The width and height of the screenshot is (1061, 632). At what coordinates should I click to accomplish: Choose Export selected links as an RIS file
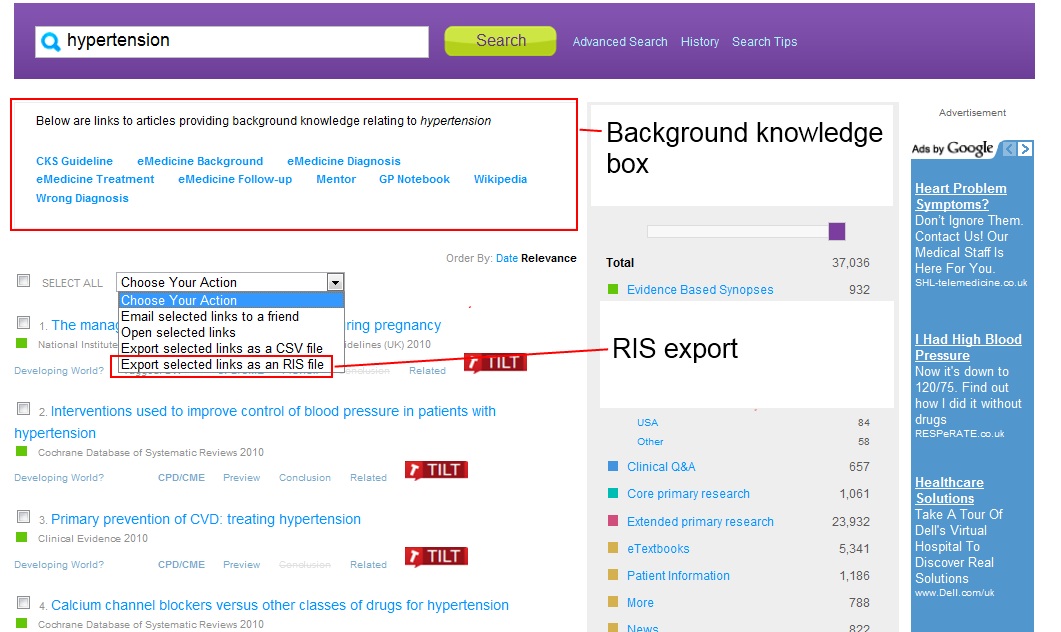click(x=222, y=365)
